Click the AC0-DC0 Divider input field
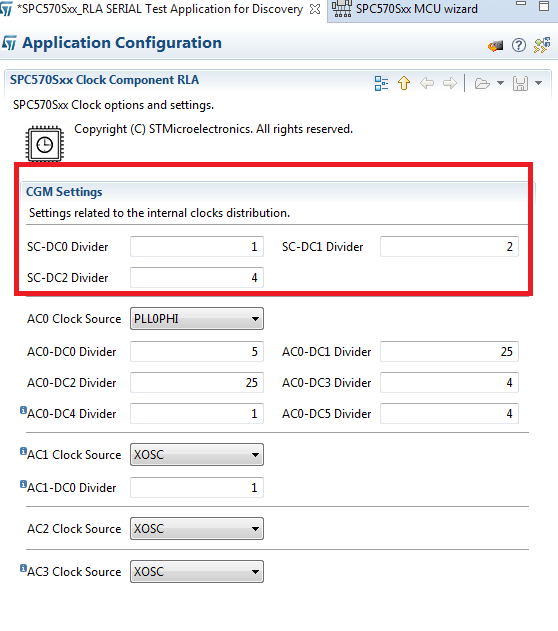Image resolution: width=558 pixels, height=631 pixels. (197, 351)
